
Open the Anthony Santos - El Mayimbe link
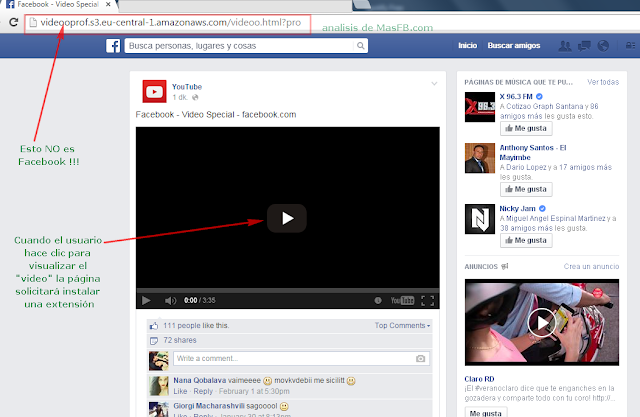[x=533, y=153]
